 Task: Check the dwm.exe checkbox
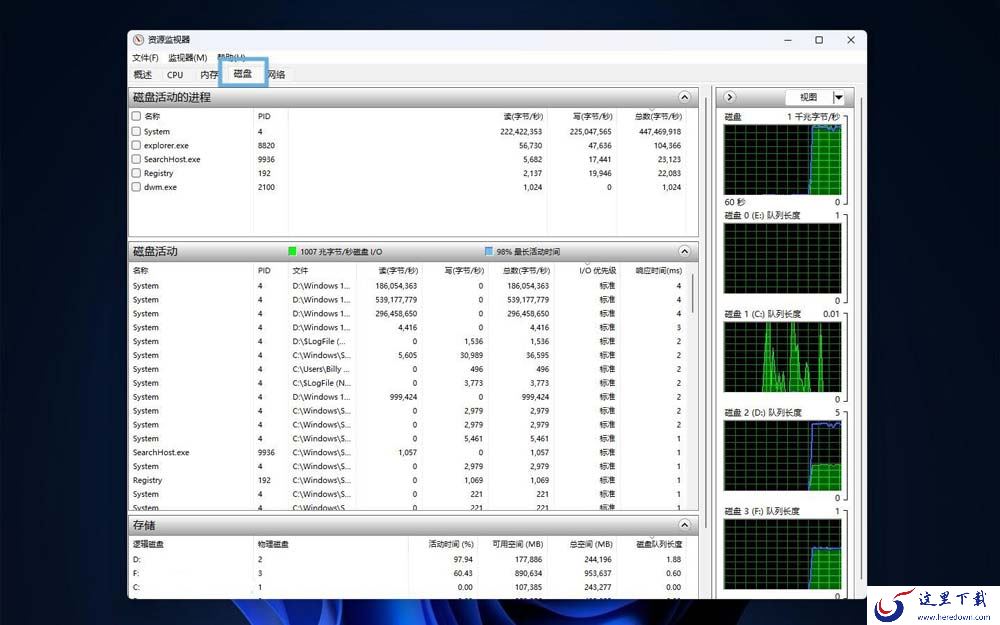click(x=136, y=187)
